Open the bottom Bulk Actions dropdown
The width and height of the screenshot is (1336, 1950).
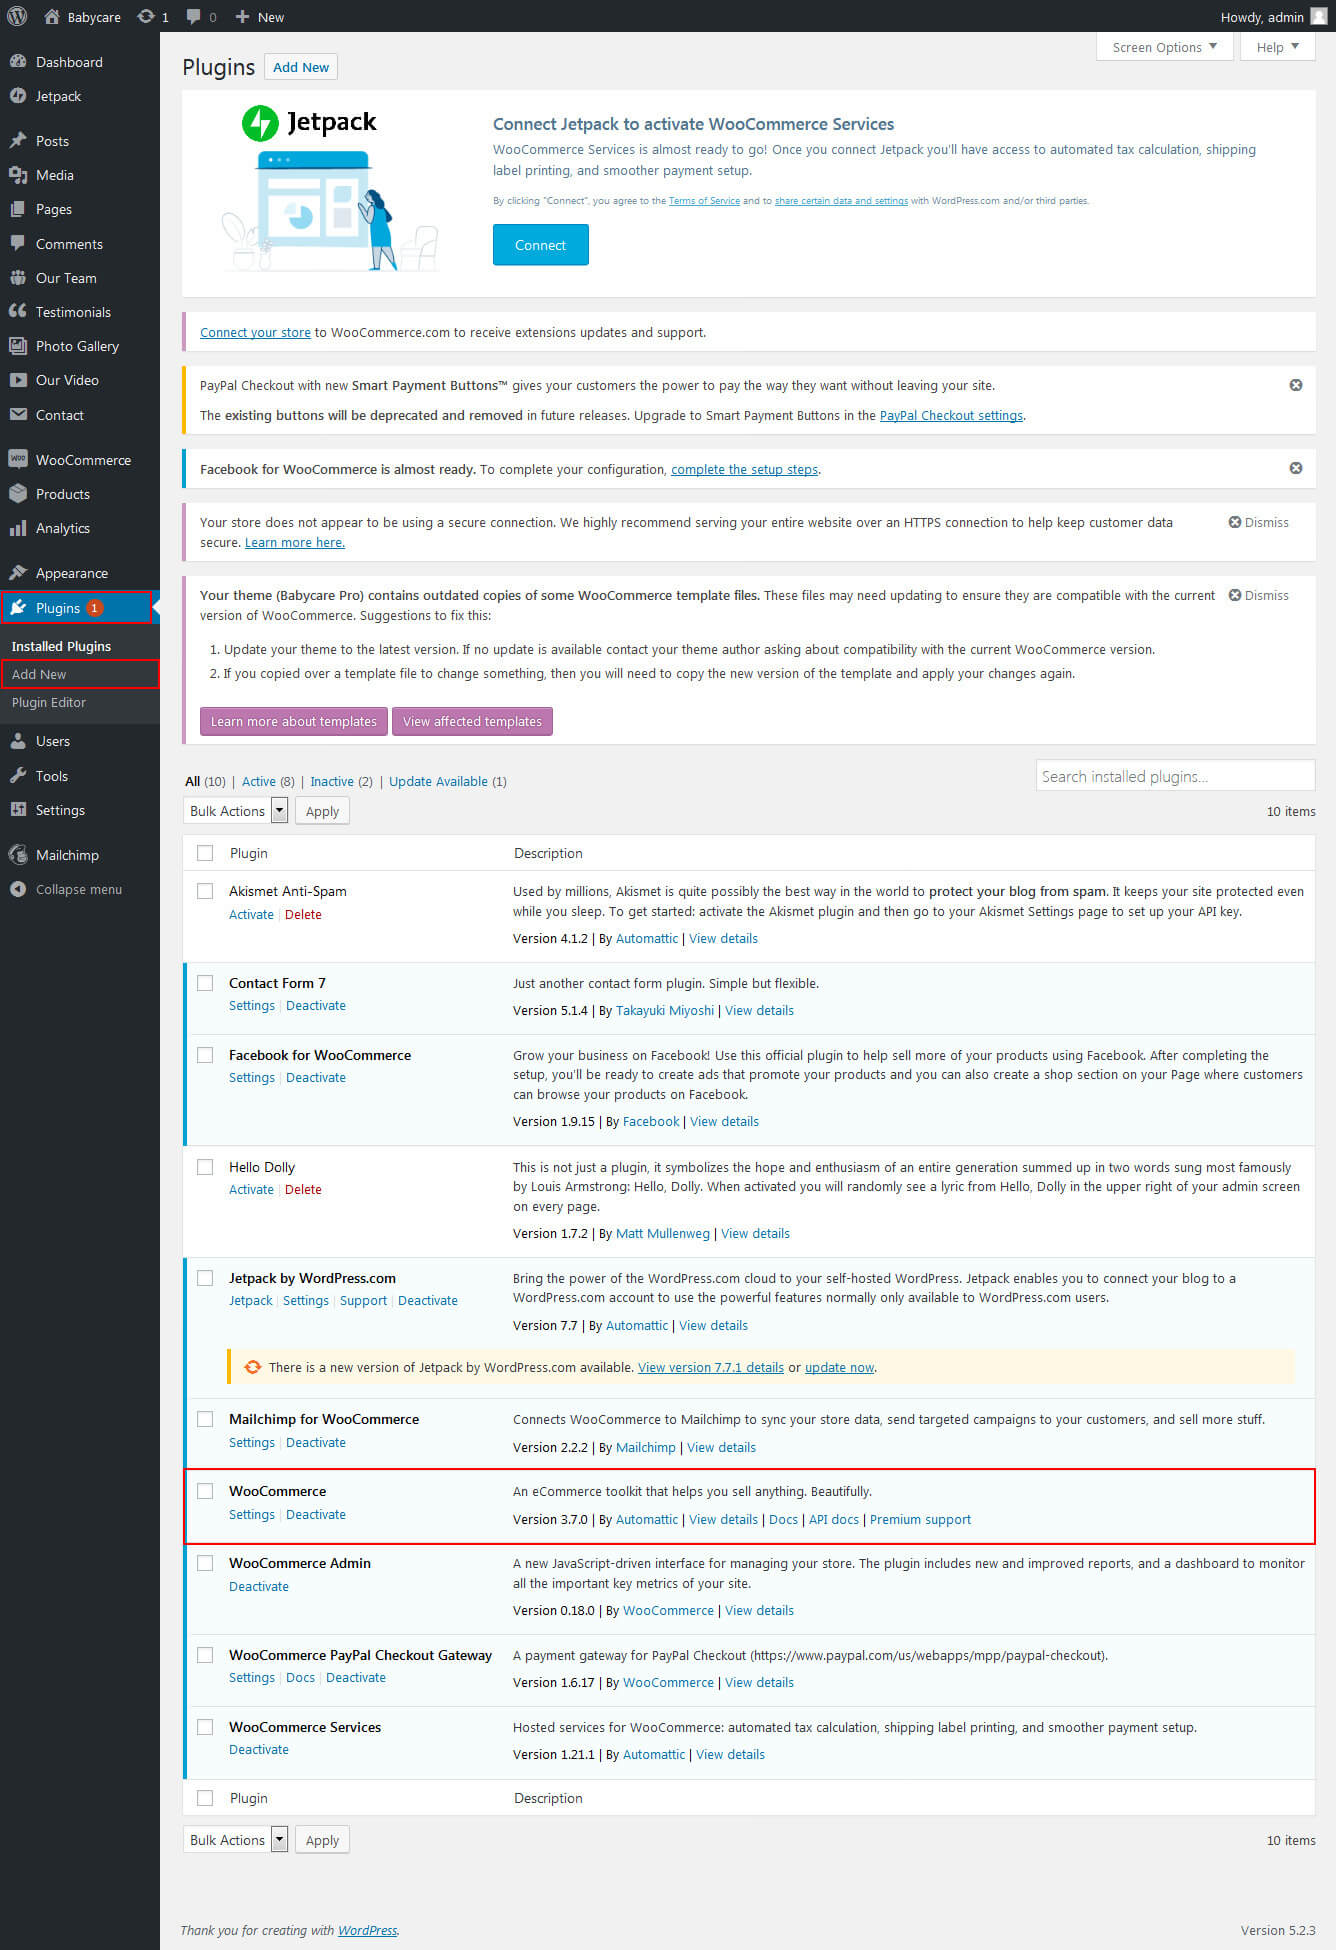point(236,1840)
